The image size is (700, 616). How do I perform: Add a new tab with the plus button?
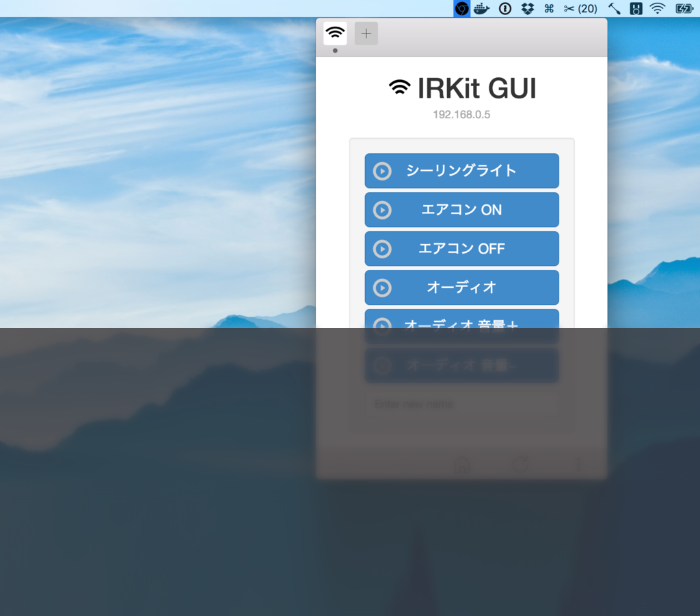coord(366,33)
